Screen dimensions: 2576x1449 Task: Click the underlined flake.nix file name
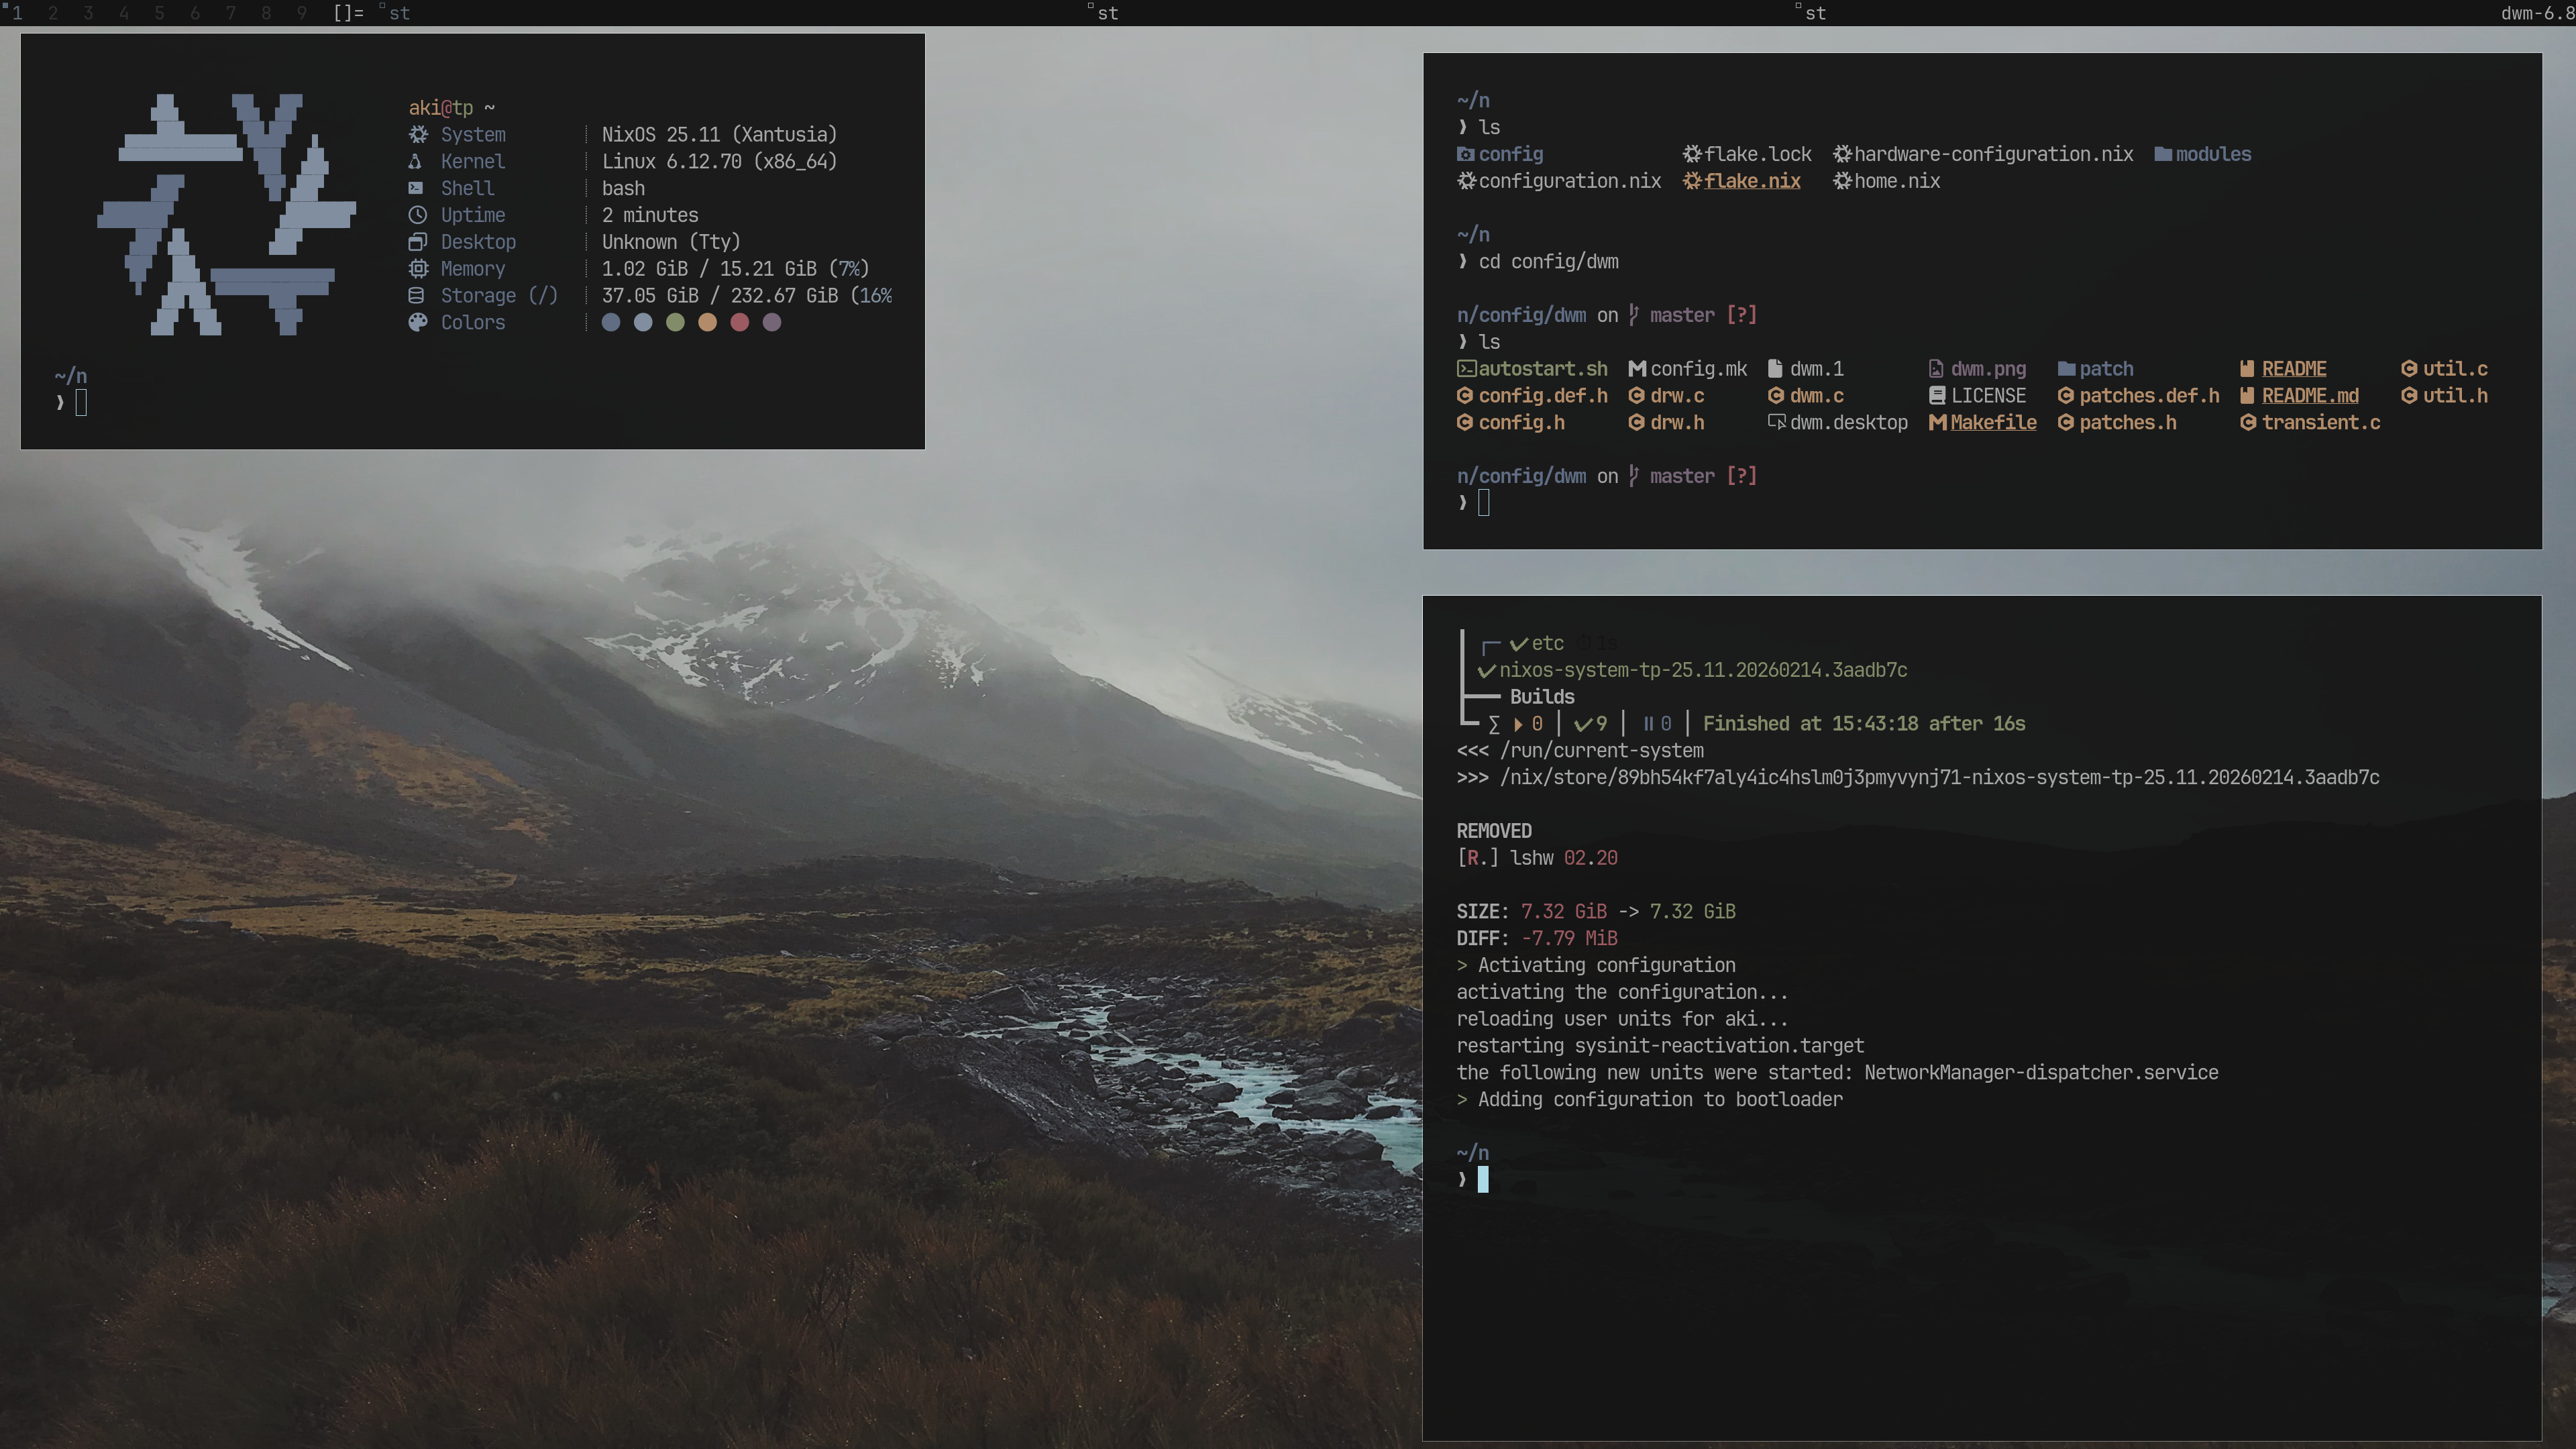tap(1752, 181)
